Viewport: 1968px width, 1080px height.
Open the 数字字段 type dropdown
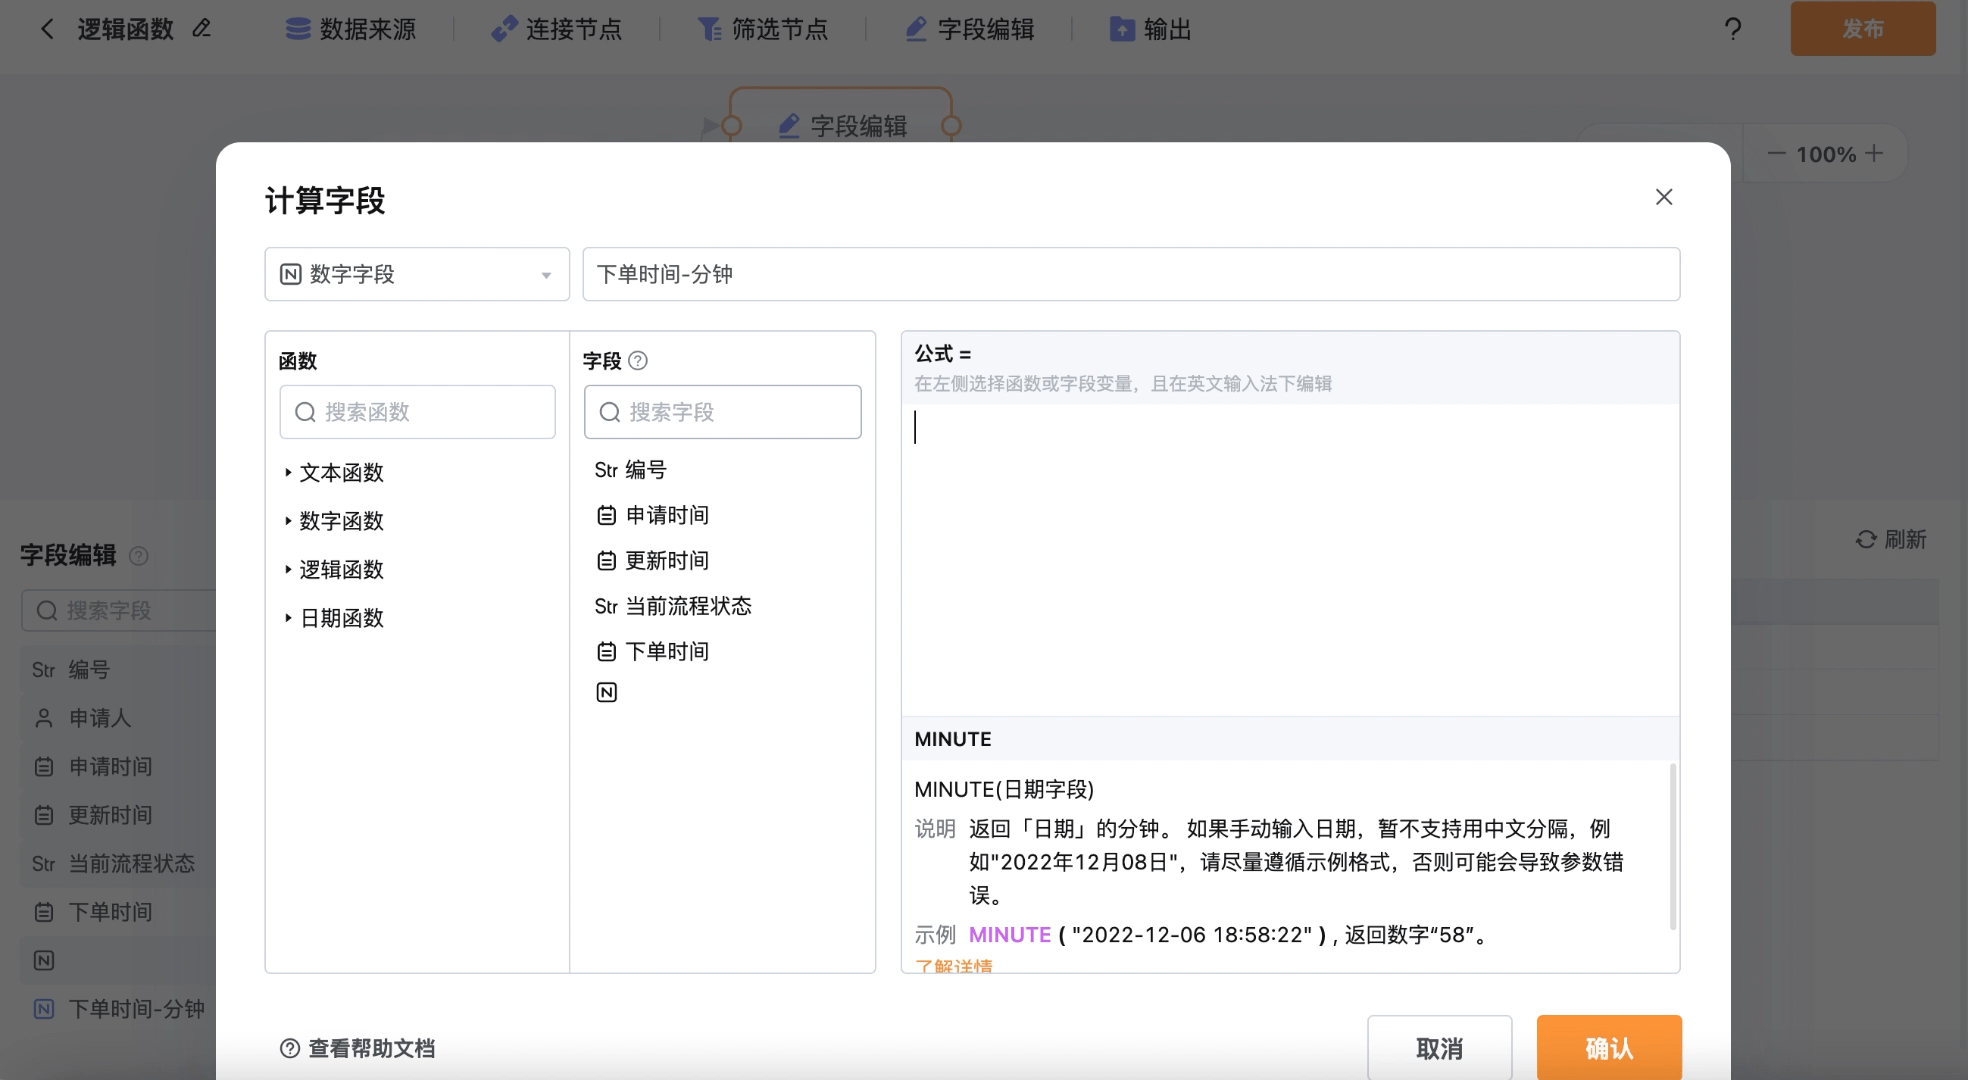pos(417,274)
